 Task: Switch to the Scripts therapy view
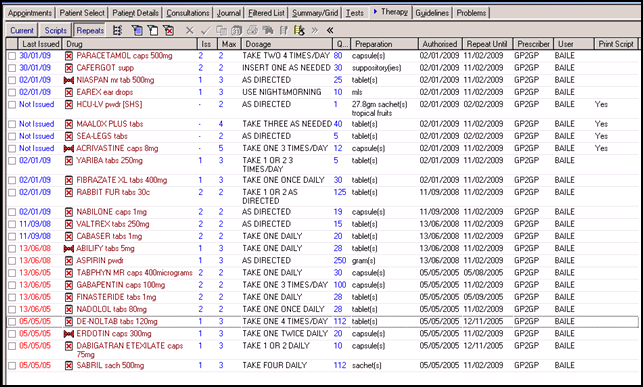55,31
